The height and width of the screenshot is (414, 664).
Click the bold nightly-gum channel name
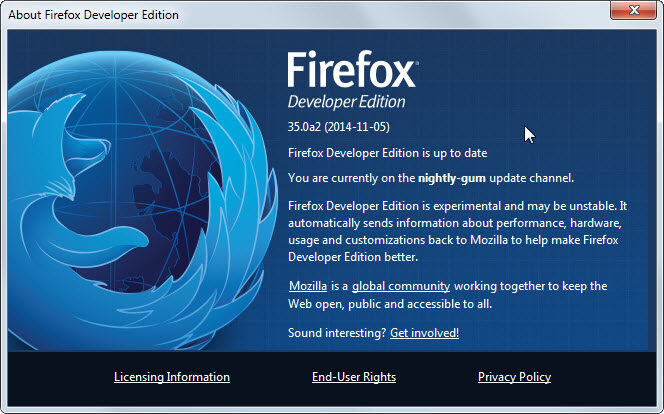point(452,178)
